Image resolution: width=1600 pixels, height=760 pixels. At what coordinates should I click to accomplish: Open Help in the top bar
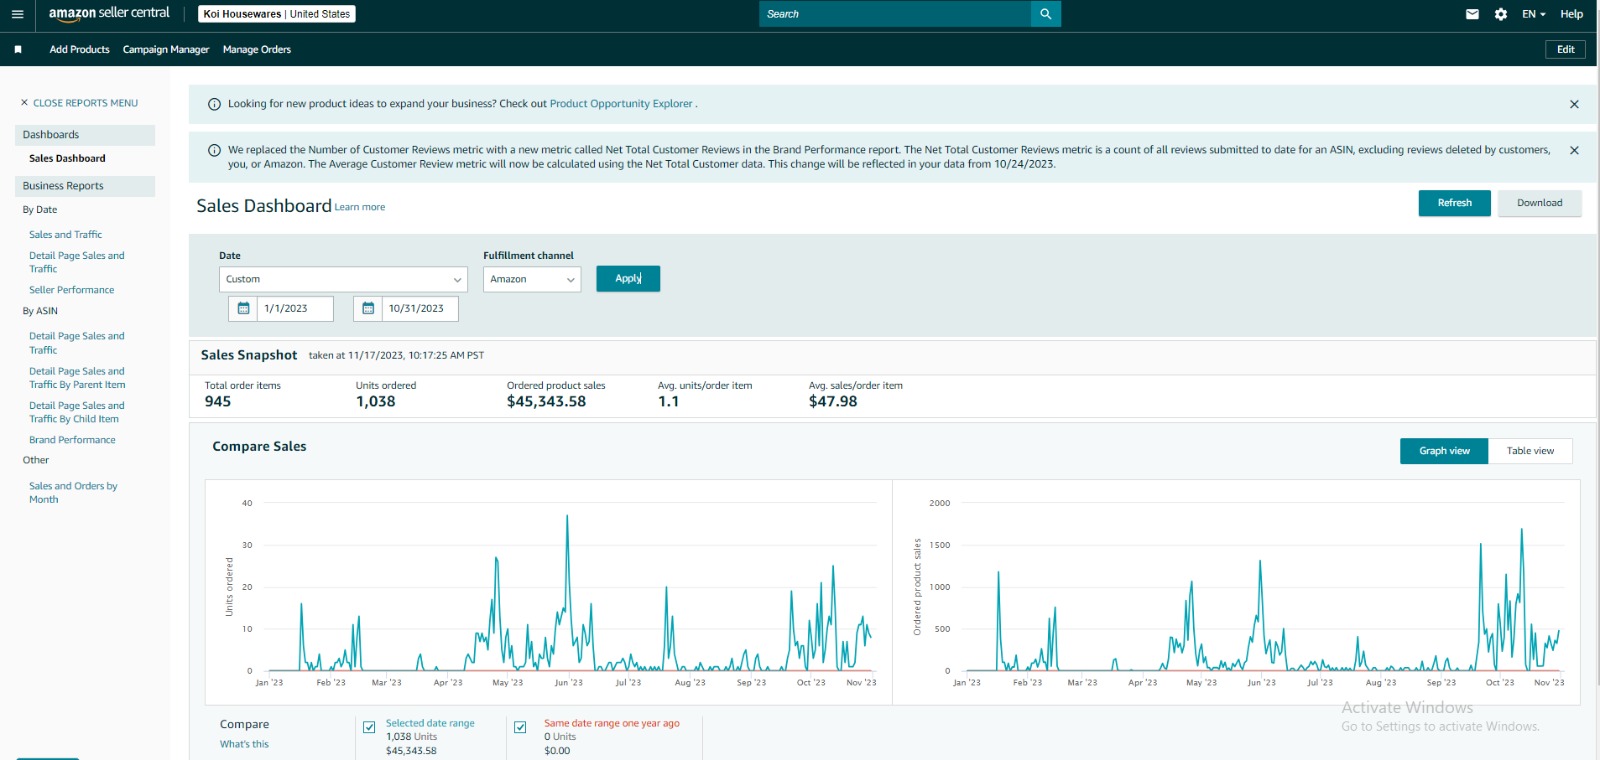point(1571,14)
